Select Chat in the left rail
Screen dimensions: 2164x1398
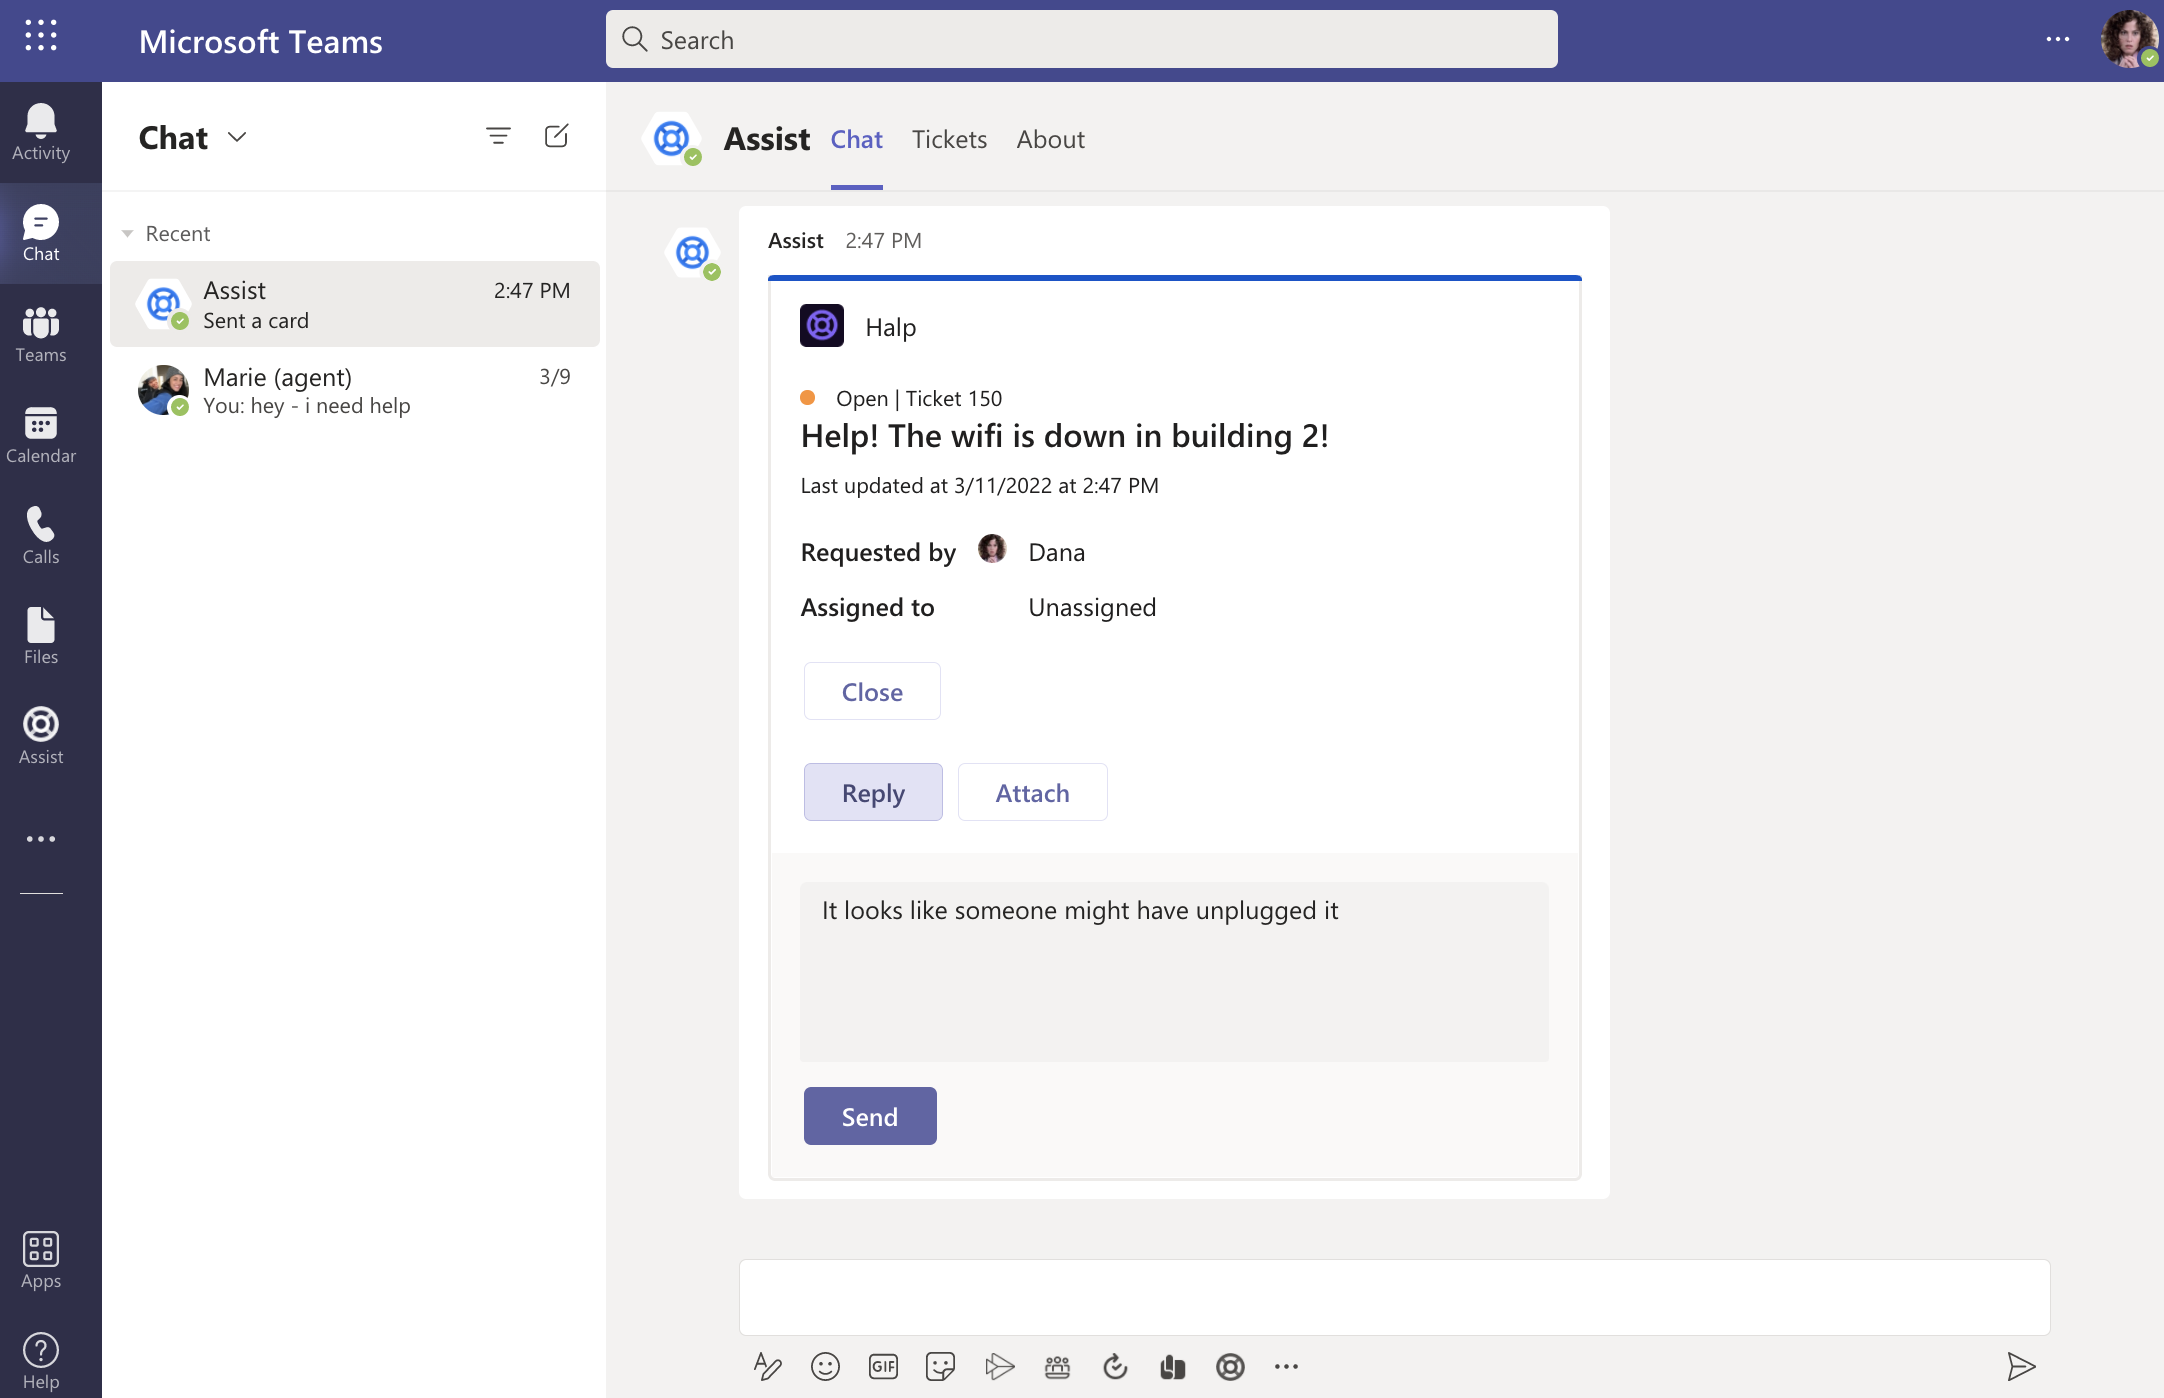41,233
